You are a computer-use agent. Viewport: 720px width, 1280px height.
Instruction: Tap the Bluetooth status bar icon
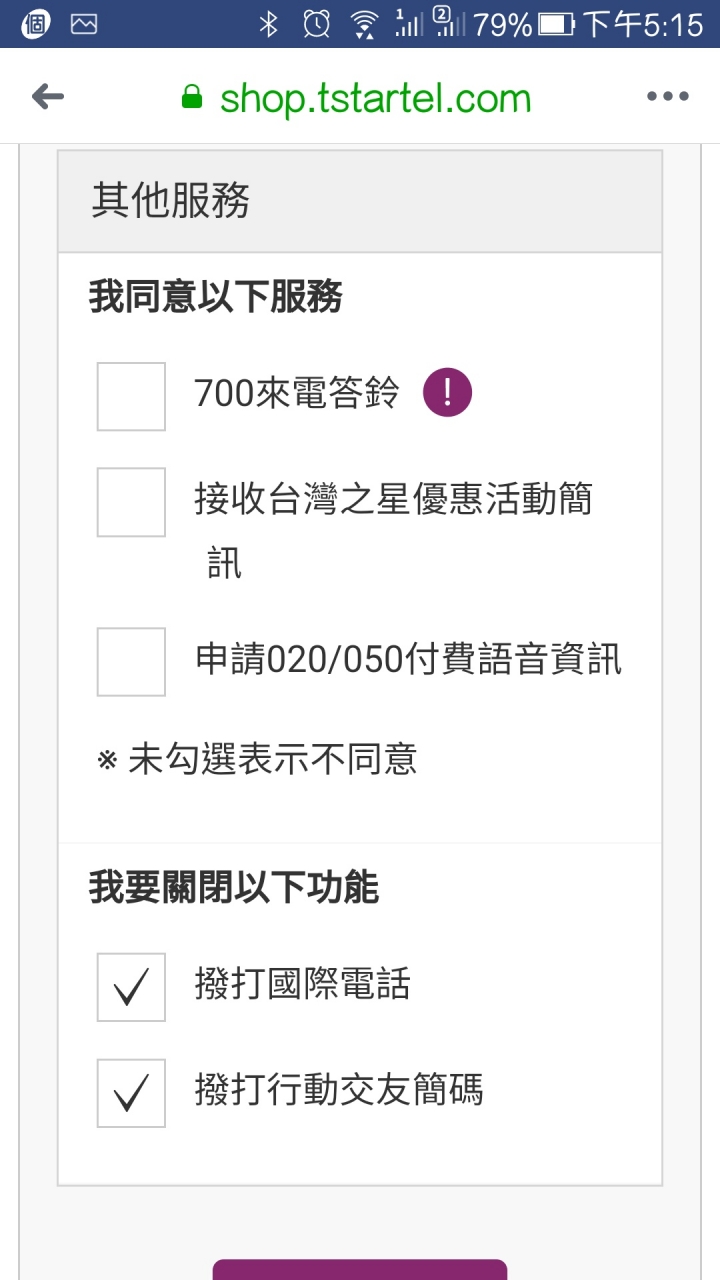268,24
